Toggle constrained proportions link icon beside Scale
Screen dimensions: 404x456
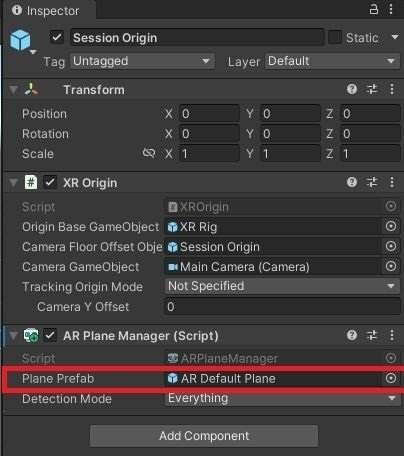149,153
